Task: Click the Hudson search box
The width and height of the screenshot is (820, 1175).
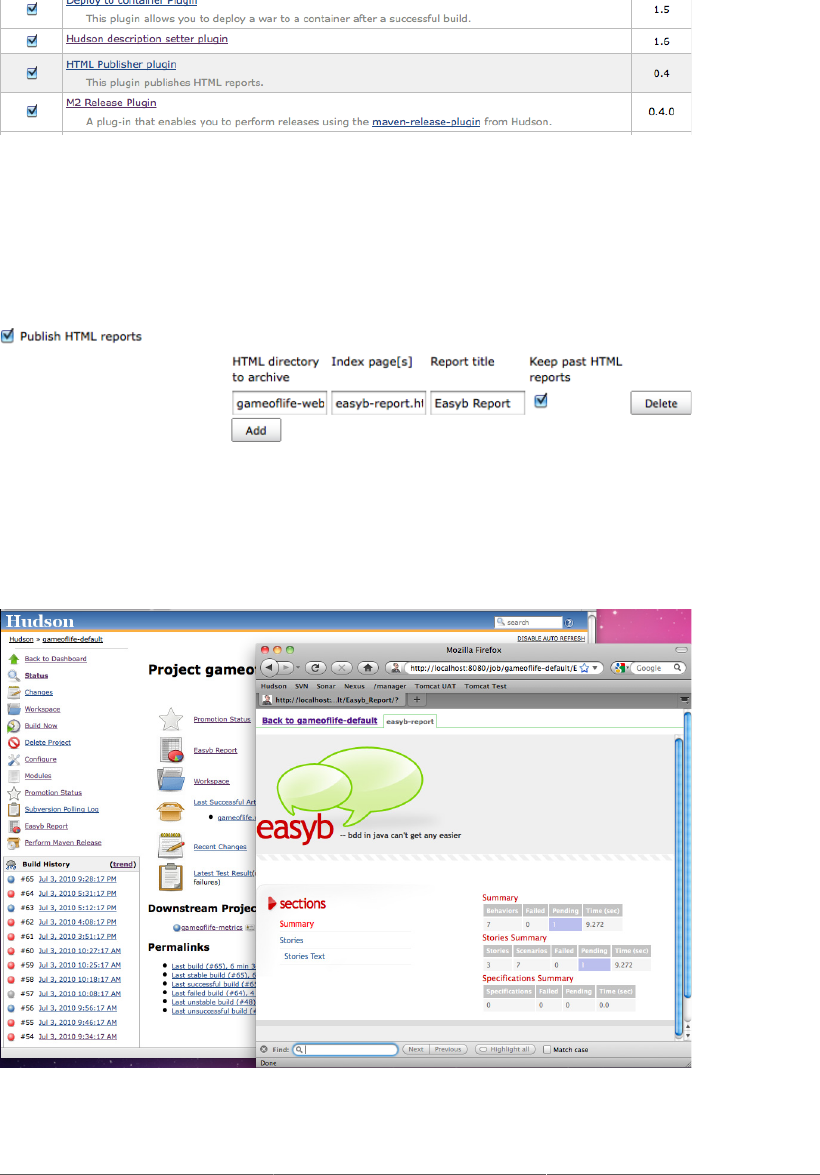Action: click(528, 622)
